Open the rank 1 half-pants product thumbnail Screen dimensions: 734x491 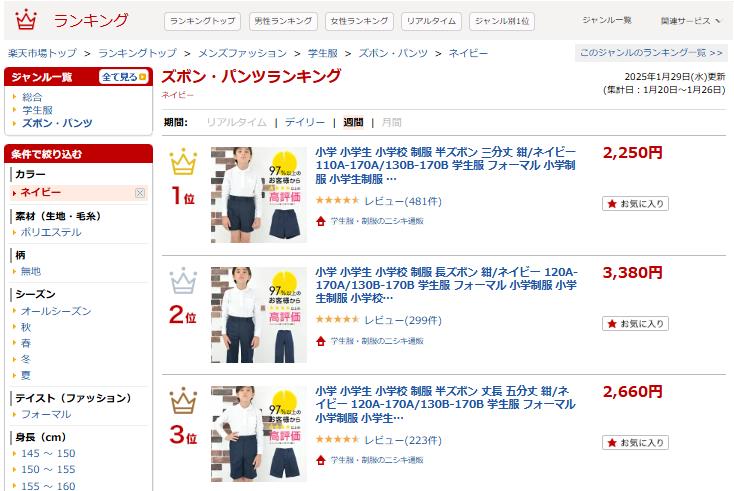click(x=258, y=195)
